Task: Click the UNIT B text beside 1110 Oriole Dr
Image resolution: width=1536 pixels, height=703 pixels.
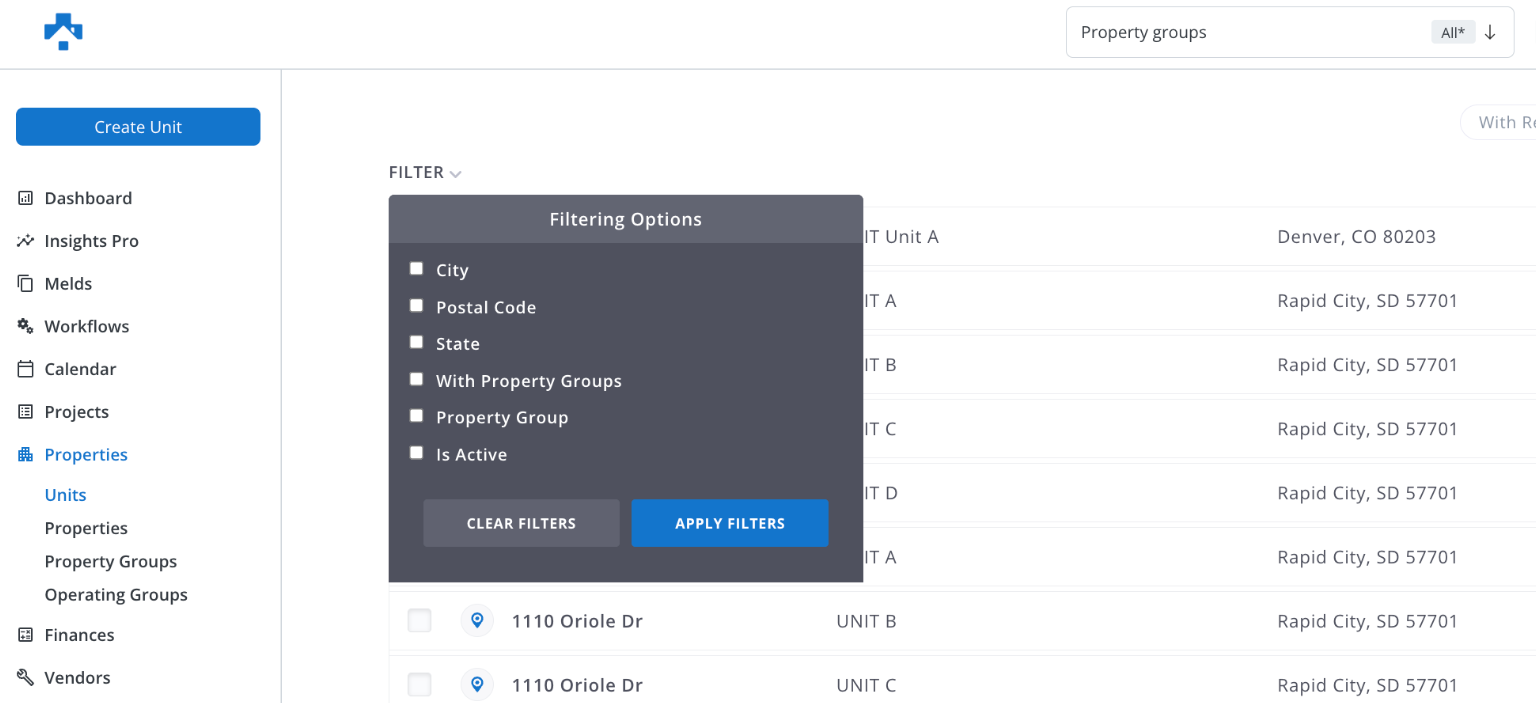Action: pos(866,621)
